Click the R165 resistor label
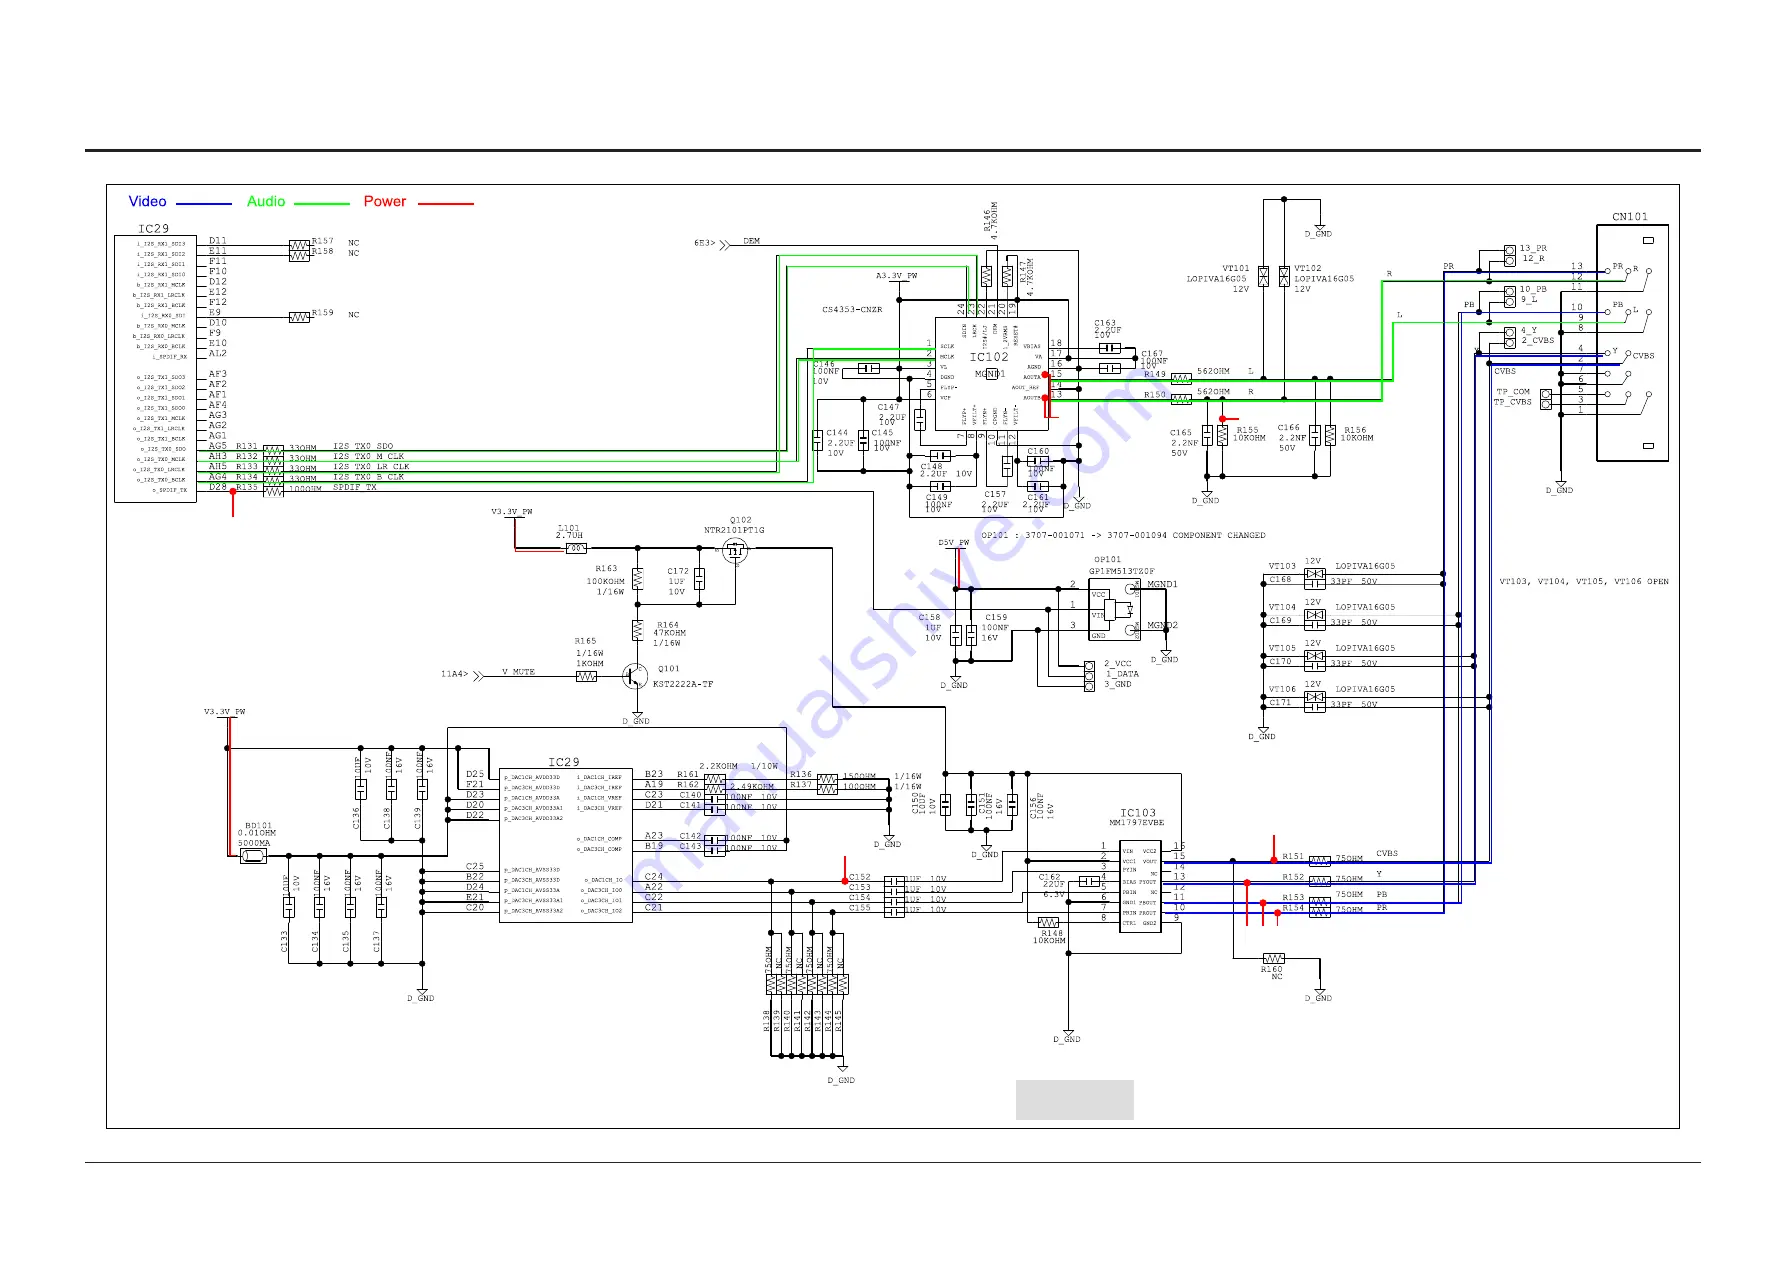 586,641
